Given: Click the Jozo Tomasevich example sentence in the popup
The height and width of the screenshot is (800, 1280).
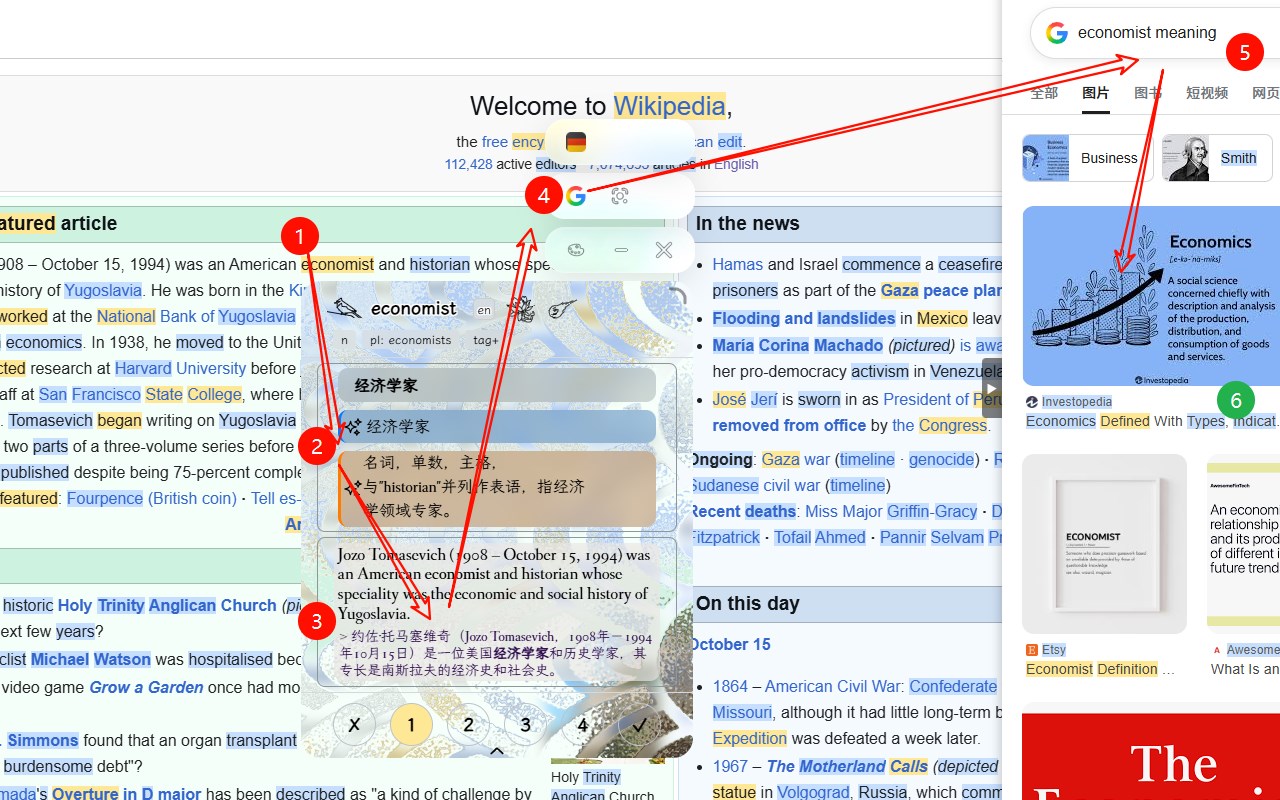Looking at the screenshot, I should click(x=494, y=584).
